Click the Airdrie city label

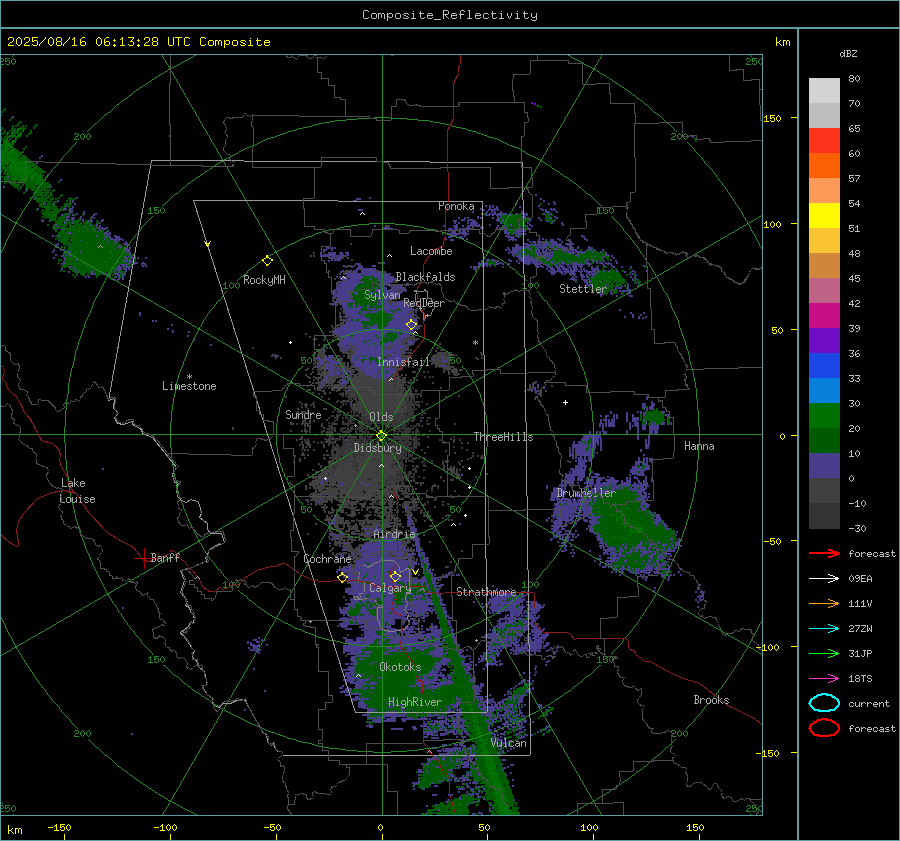pos(394,534)
